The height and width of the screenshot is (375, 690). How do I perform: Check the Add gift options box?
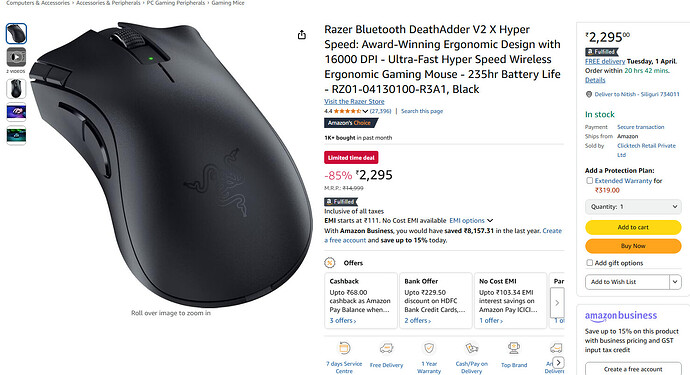tap(589, 263)
